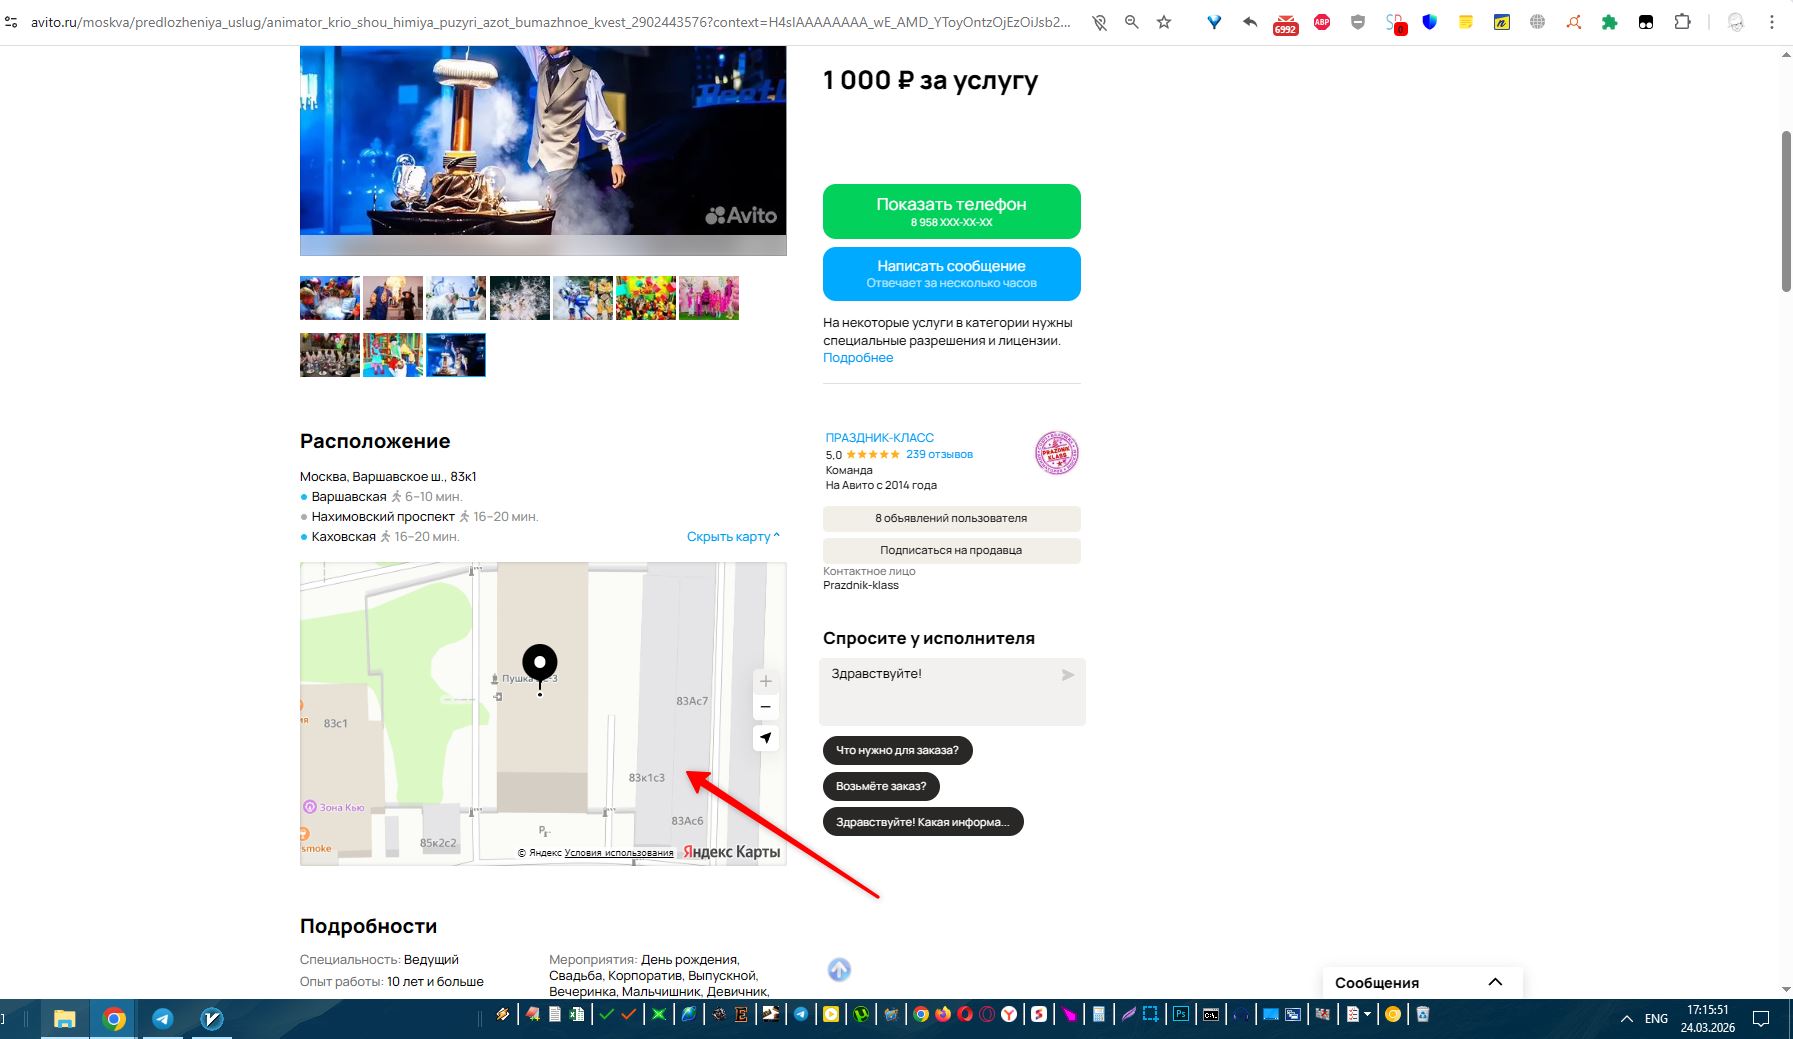Locate me on the map
This screenshot has height=1039, width=1793.
(x=766, y=738)
